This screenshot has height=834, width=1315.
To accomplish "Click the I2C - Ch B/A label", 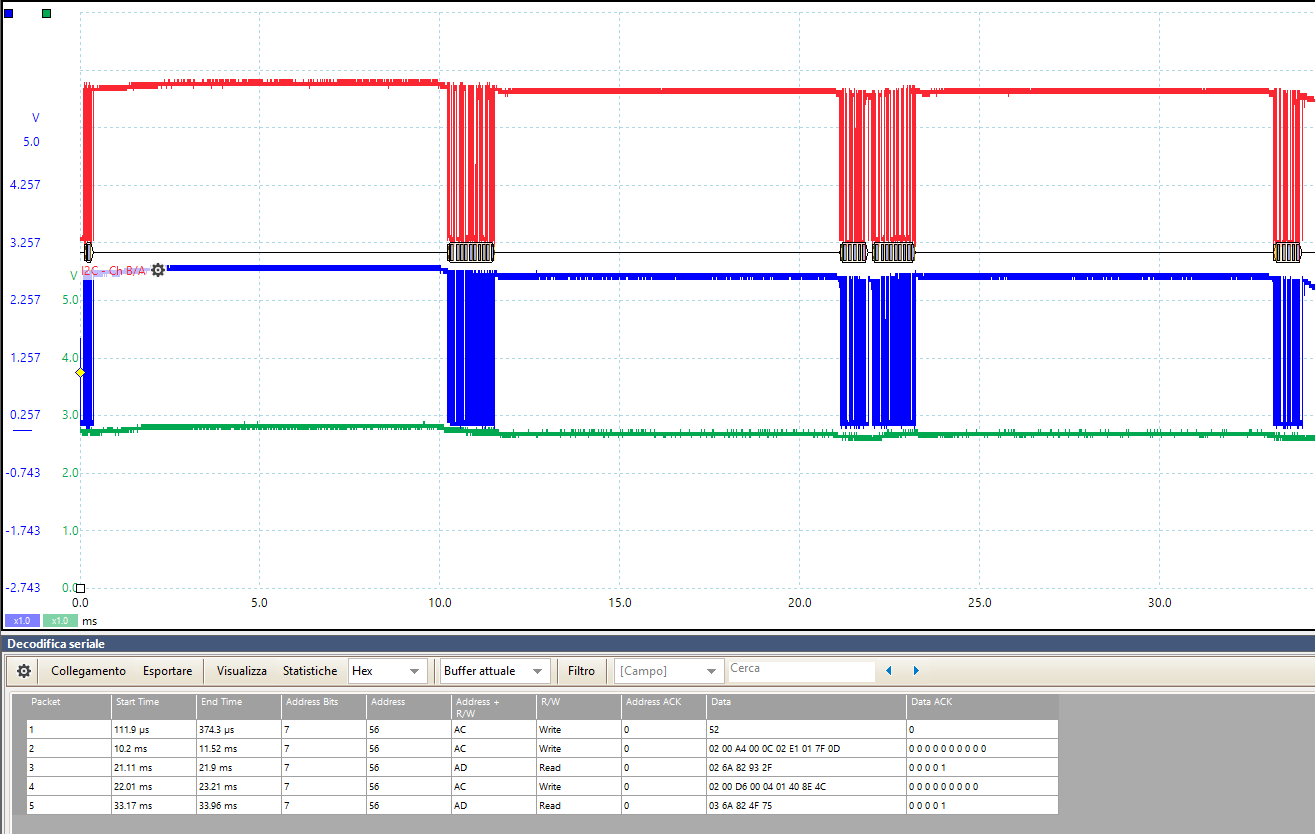I will pyautogui.click(x=110, y=269).
